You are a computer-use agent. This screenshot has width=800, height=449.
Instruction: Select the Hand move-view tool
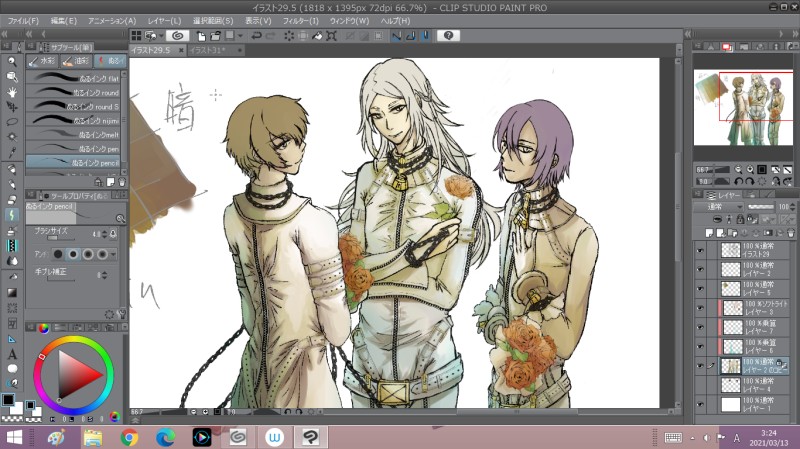[12, 92]
